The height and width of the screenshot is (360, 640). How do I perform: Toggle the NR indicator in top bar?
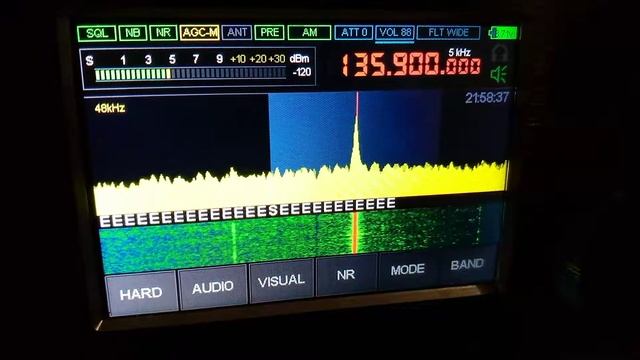click(x=163, y=33)
